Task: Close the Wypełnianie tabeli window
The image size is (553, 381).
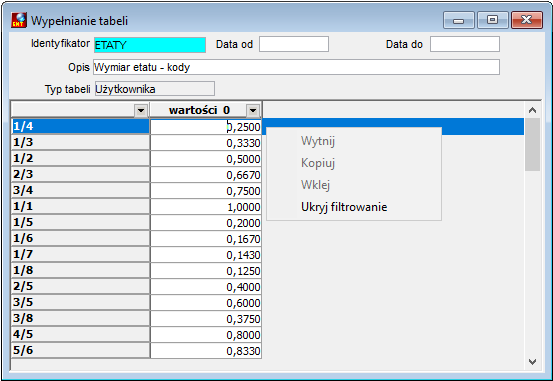Action: [x=527, y=20]
